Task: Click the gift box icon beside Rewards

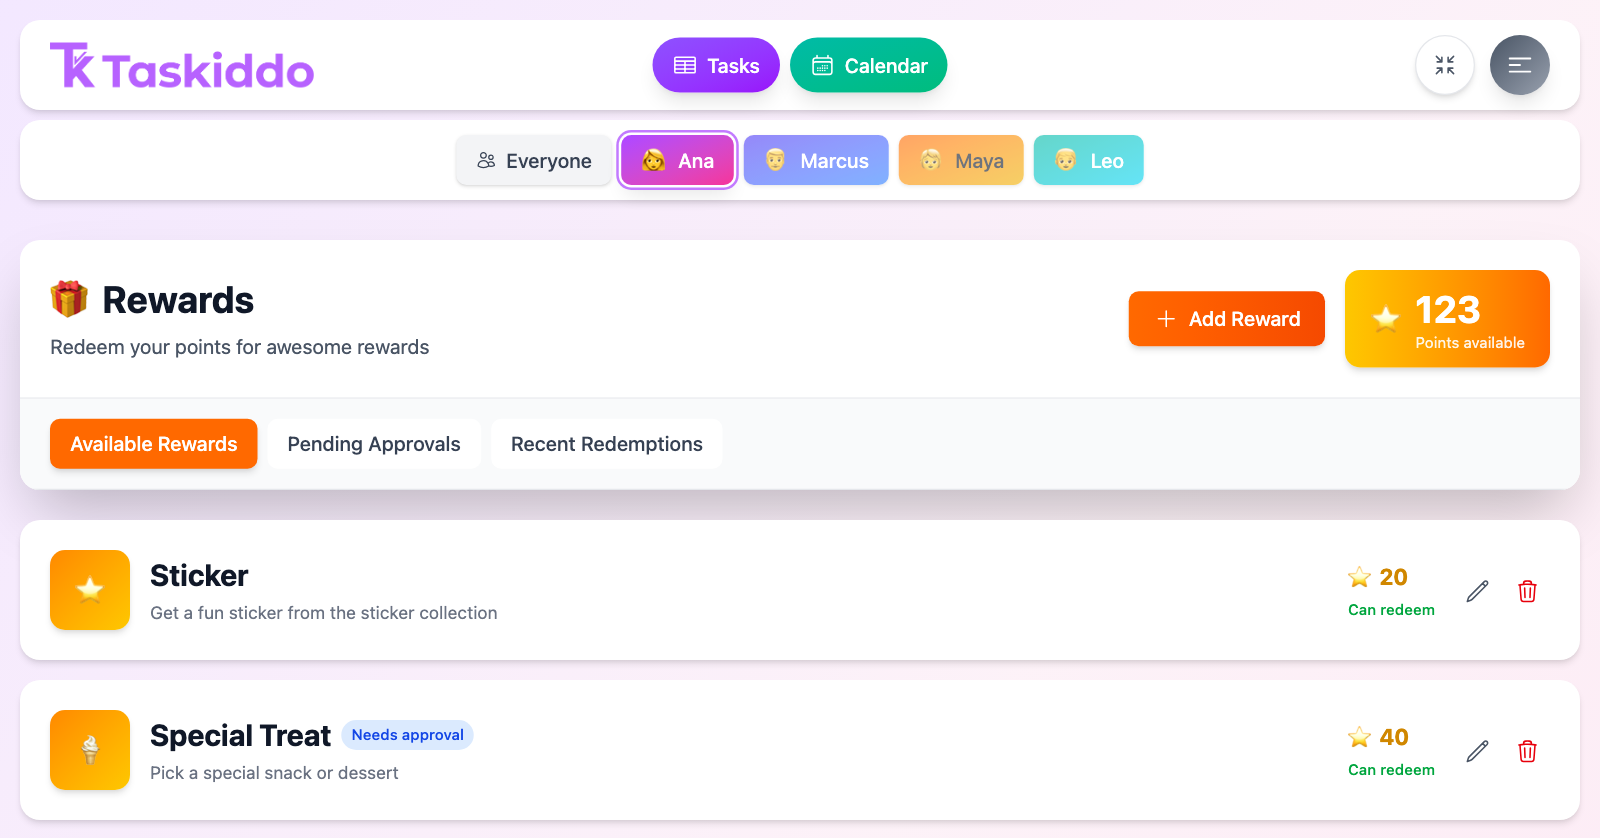Action: click(x=69, y=299)
